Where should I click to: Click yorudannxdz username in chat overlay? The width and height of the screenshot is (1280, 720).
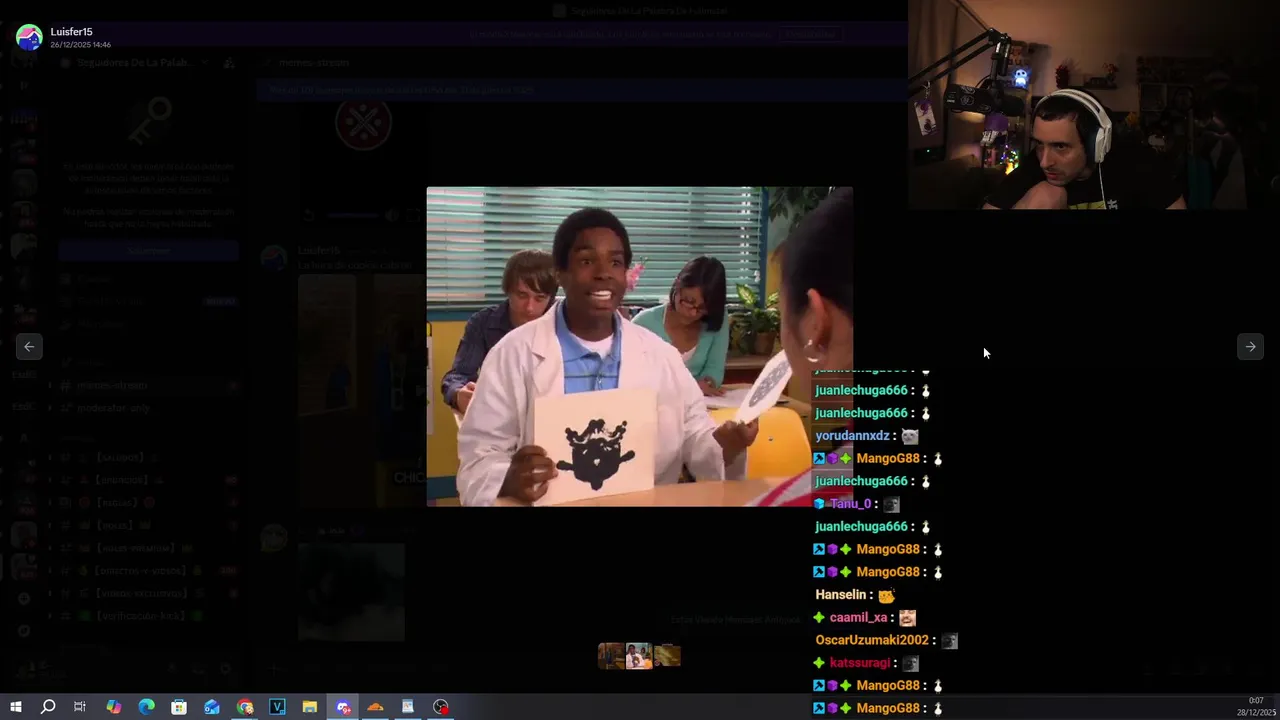[x=852, y=436]
